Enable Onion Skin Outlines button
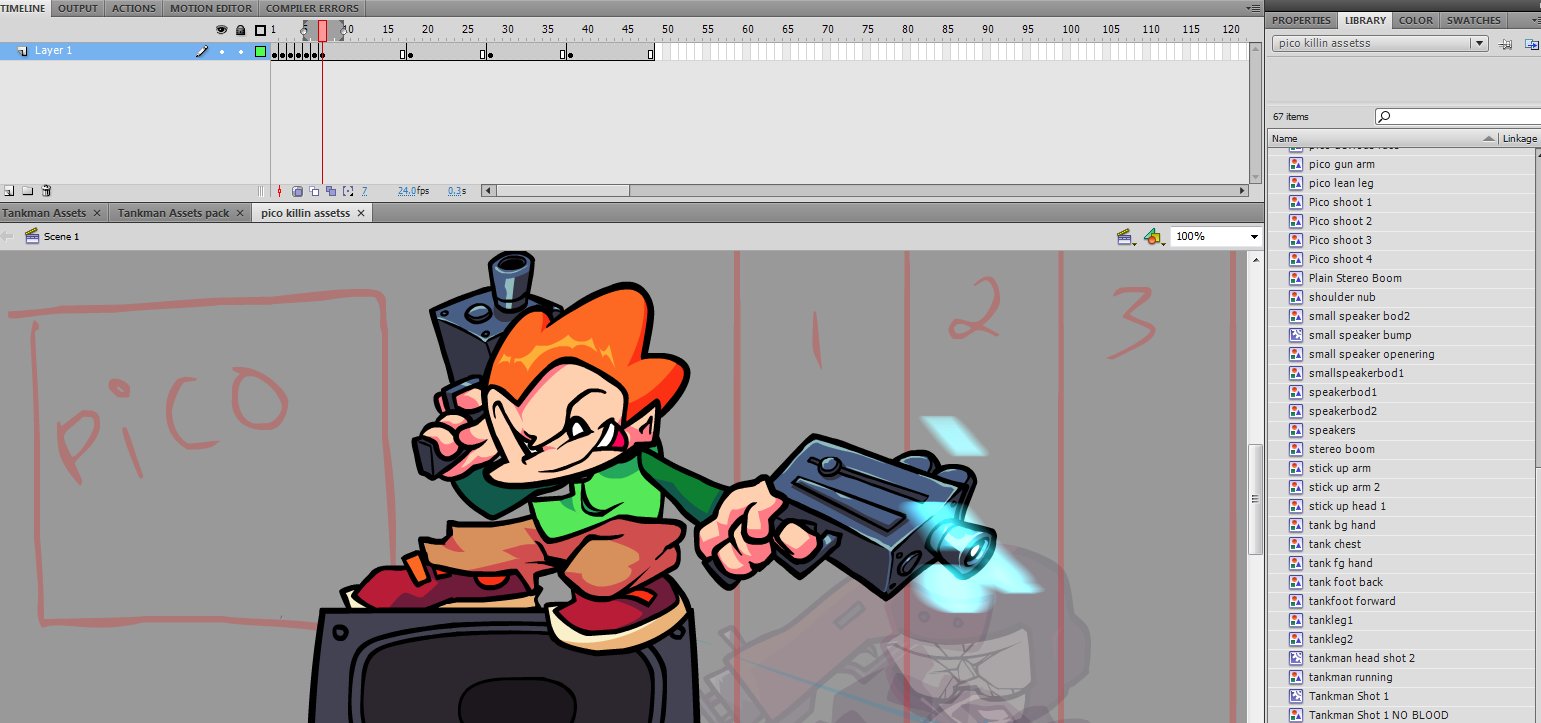Viewport: 1541px width, 723px height. tap(314, 191)
